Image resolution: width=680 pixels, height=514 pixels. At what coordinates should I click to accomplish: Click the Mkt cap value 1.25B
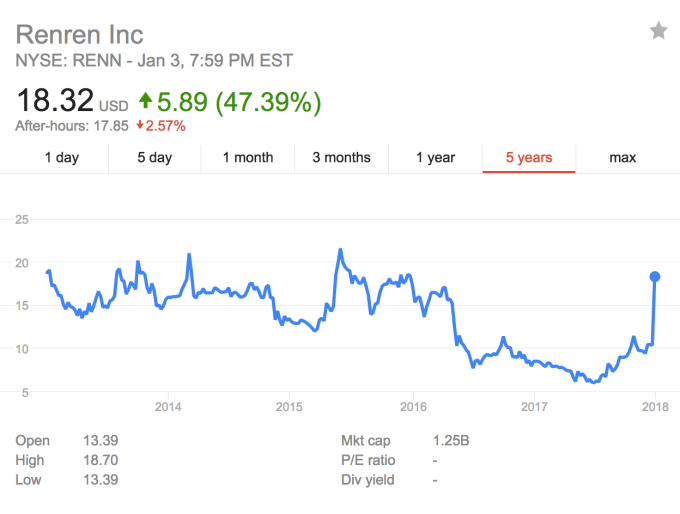(x=454, y=441)
